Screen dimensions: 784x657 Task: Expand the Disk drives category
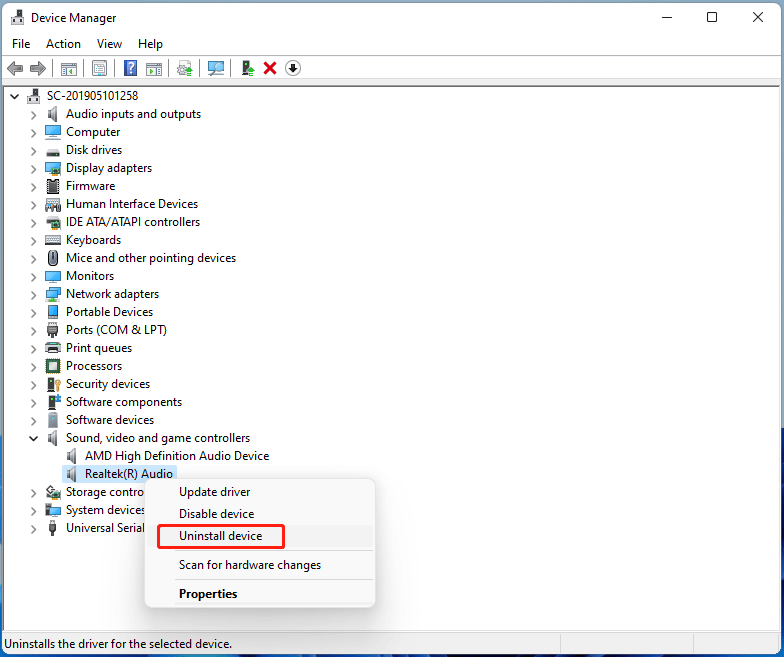tap(34, 150)
